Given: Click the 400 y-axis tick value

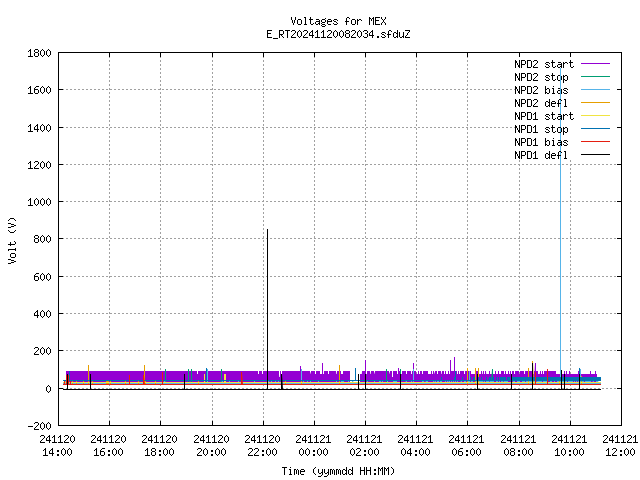Looking at the screenshot, I should (42, 314).
